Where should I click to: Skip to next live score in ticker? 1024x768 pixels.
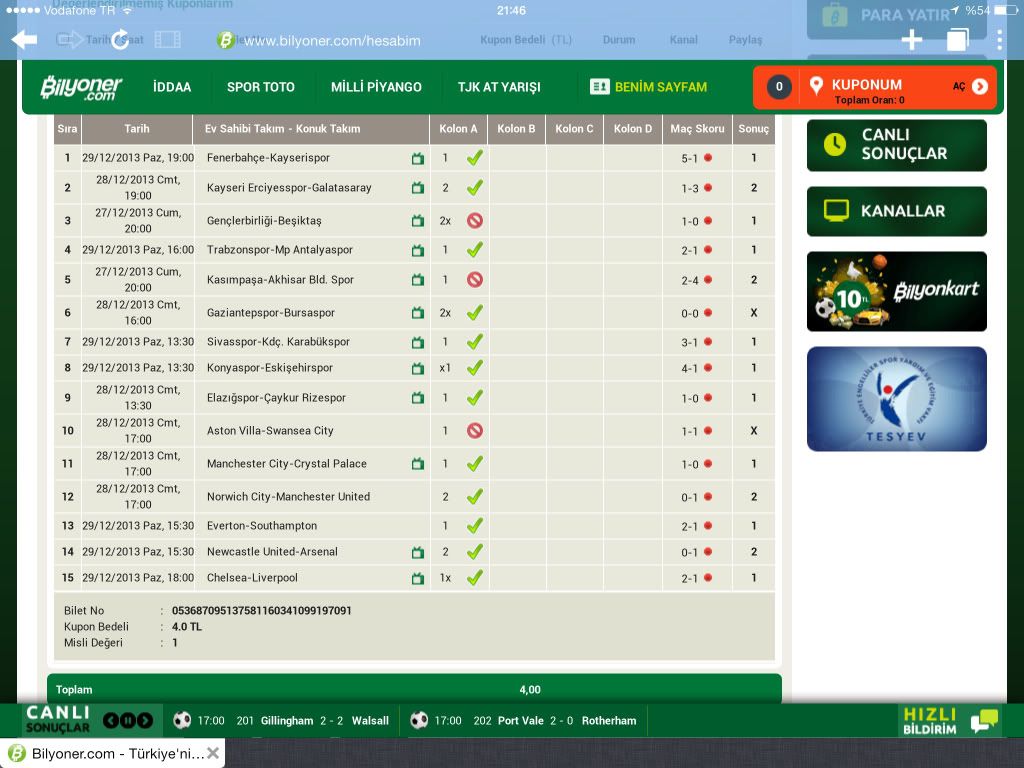coord(145,720)
